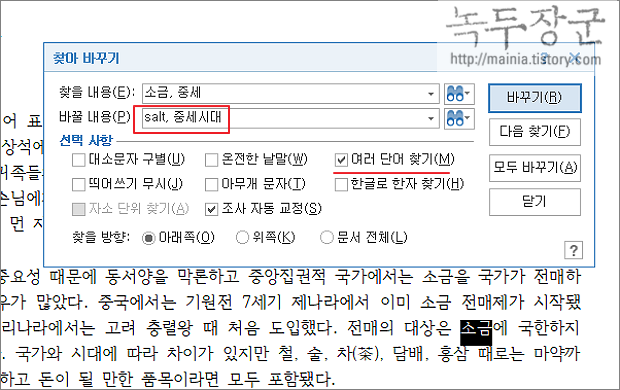Enable 온전한 낱말(W) checkbox
Viewport: 620px width, 390px height.
(212, 160)
